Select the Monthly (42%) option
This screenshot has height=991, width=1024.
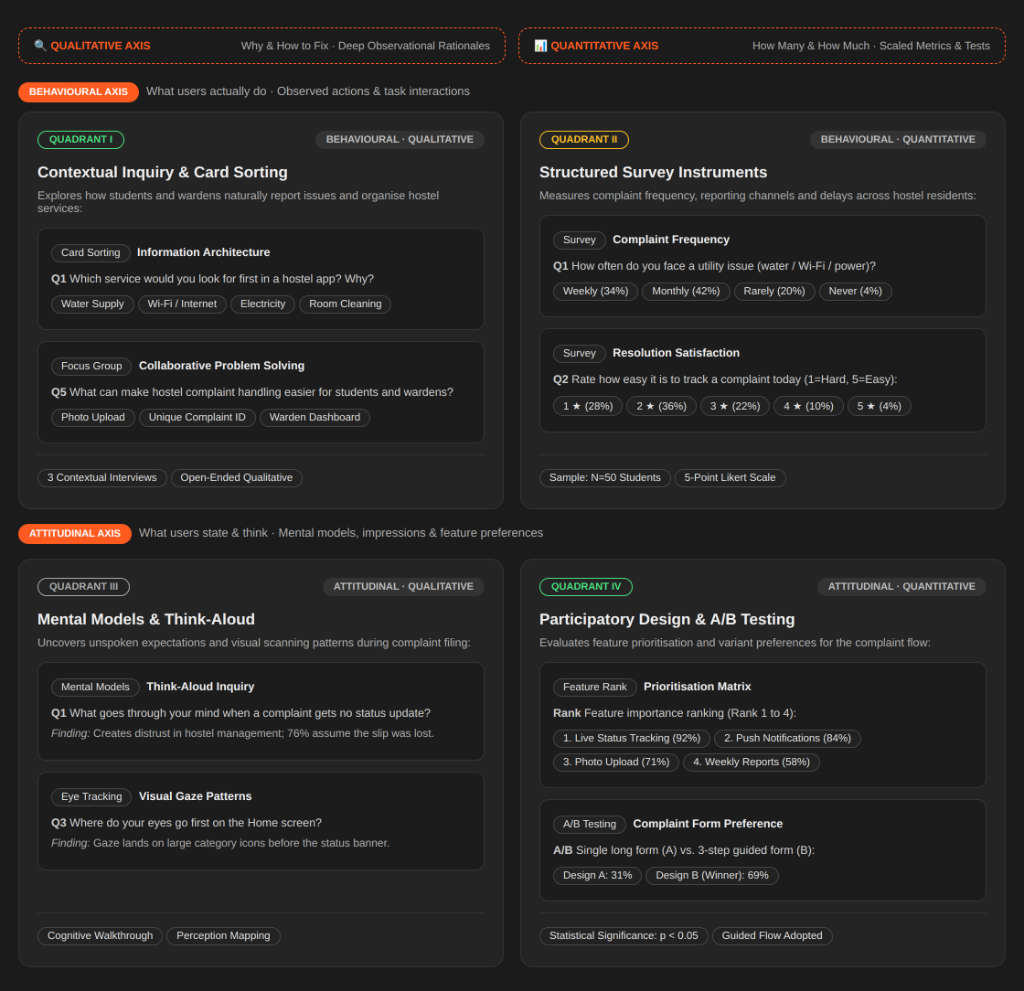[686, 292]
